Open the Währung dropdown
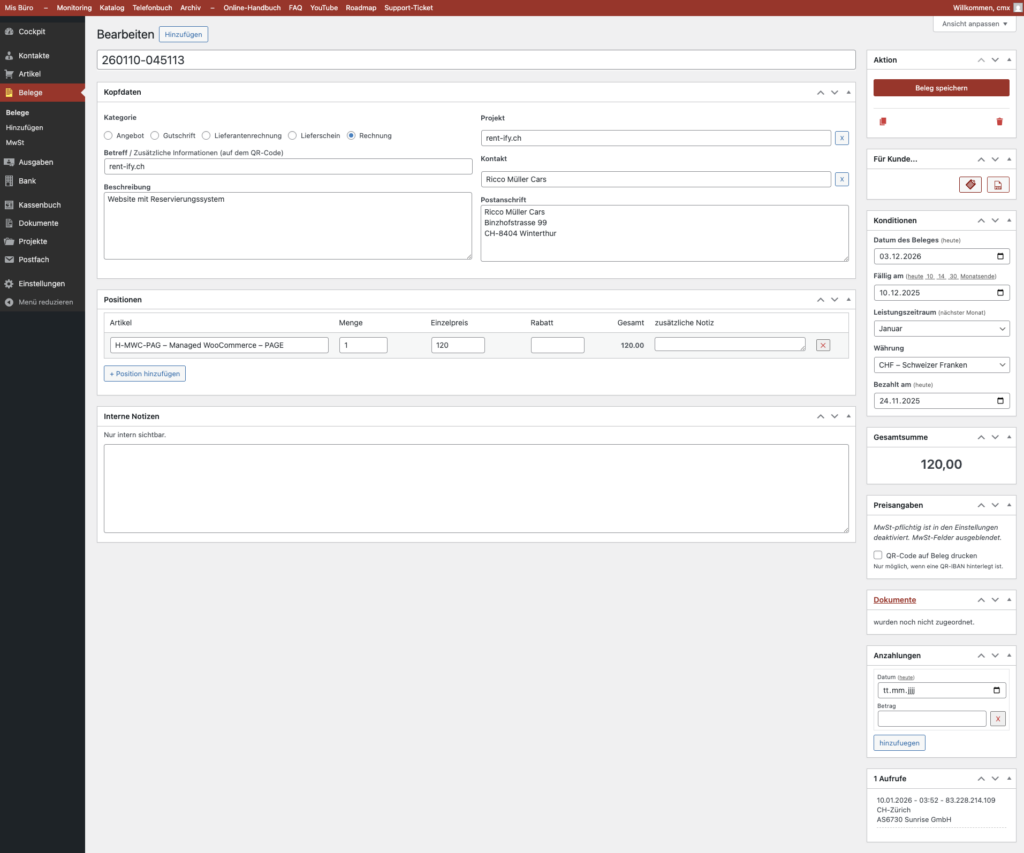This screenshot has height=853, width=1024. coord(941,365)
